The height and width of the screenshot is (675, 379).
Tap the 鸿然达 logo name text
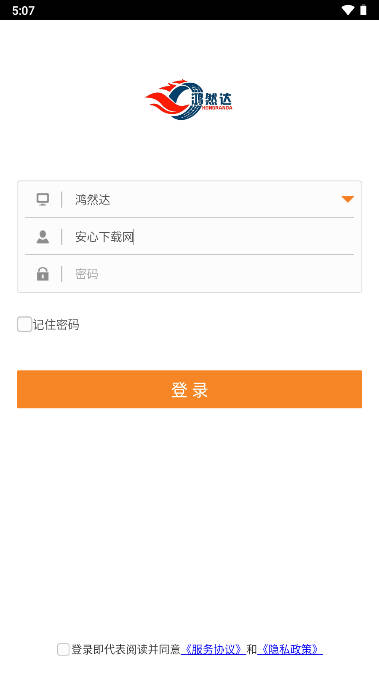click(211, 100)
